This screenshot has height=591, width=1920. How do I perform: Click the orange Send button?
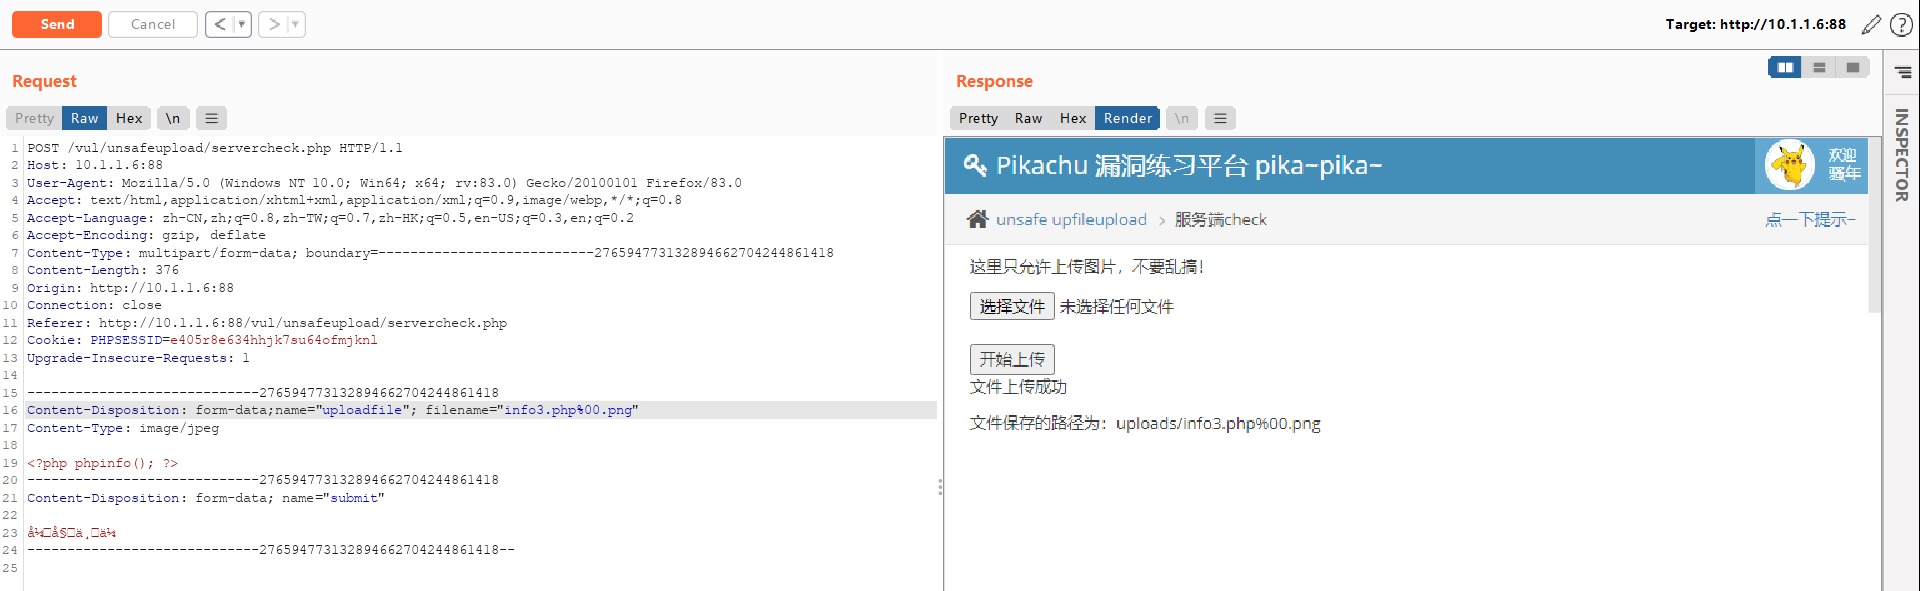[x=57, y=24]
